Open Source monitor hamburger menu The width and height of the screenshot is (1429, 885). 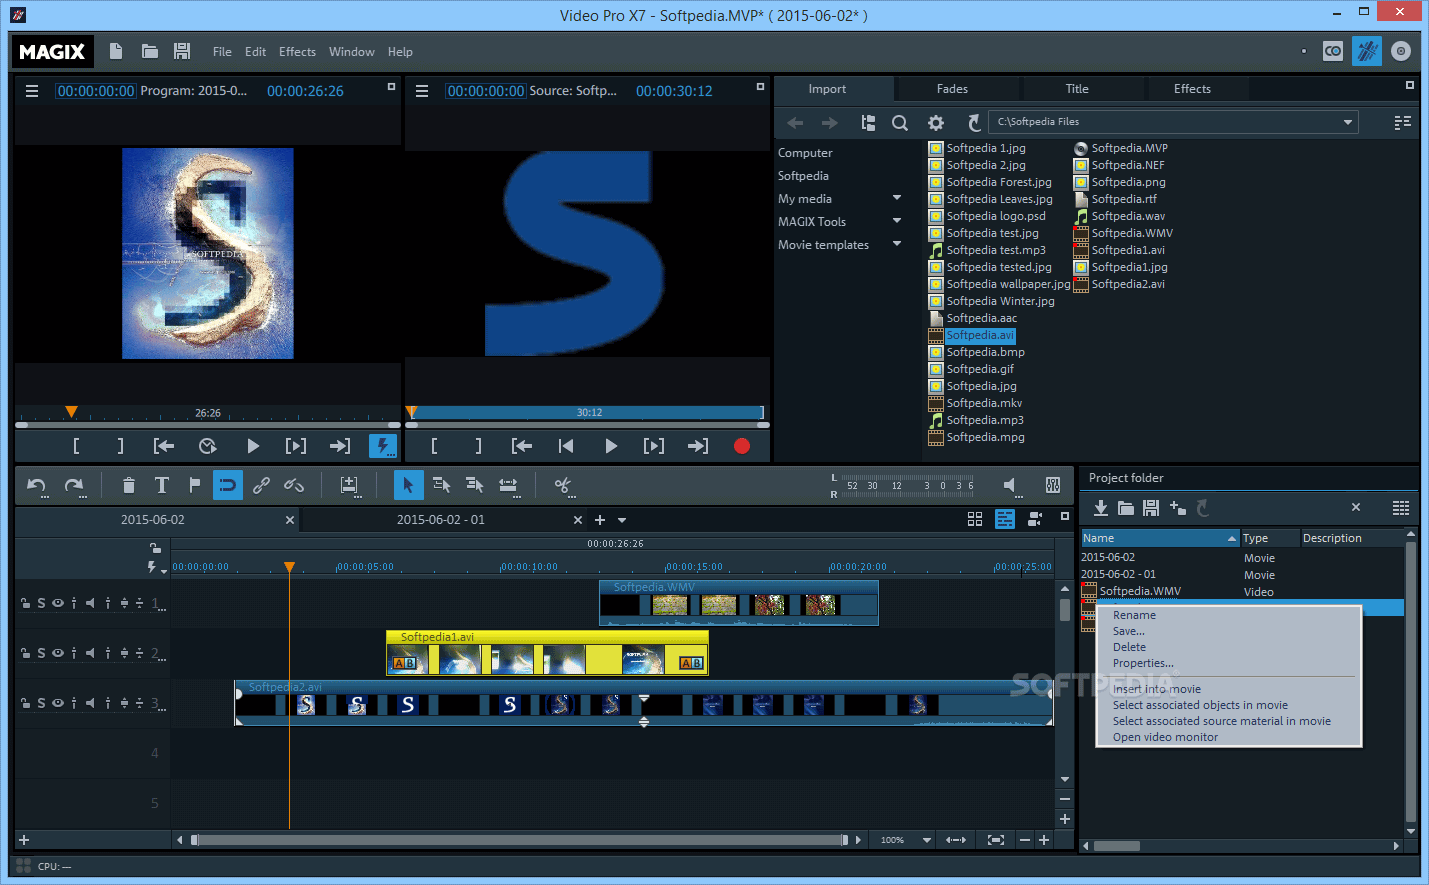(x=422, y=91)
